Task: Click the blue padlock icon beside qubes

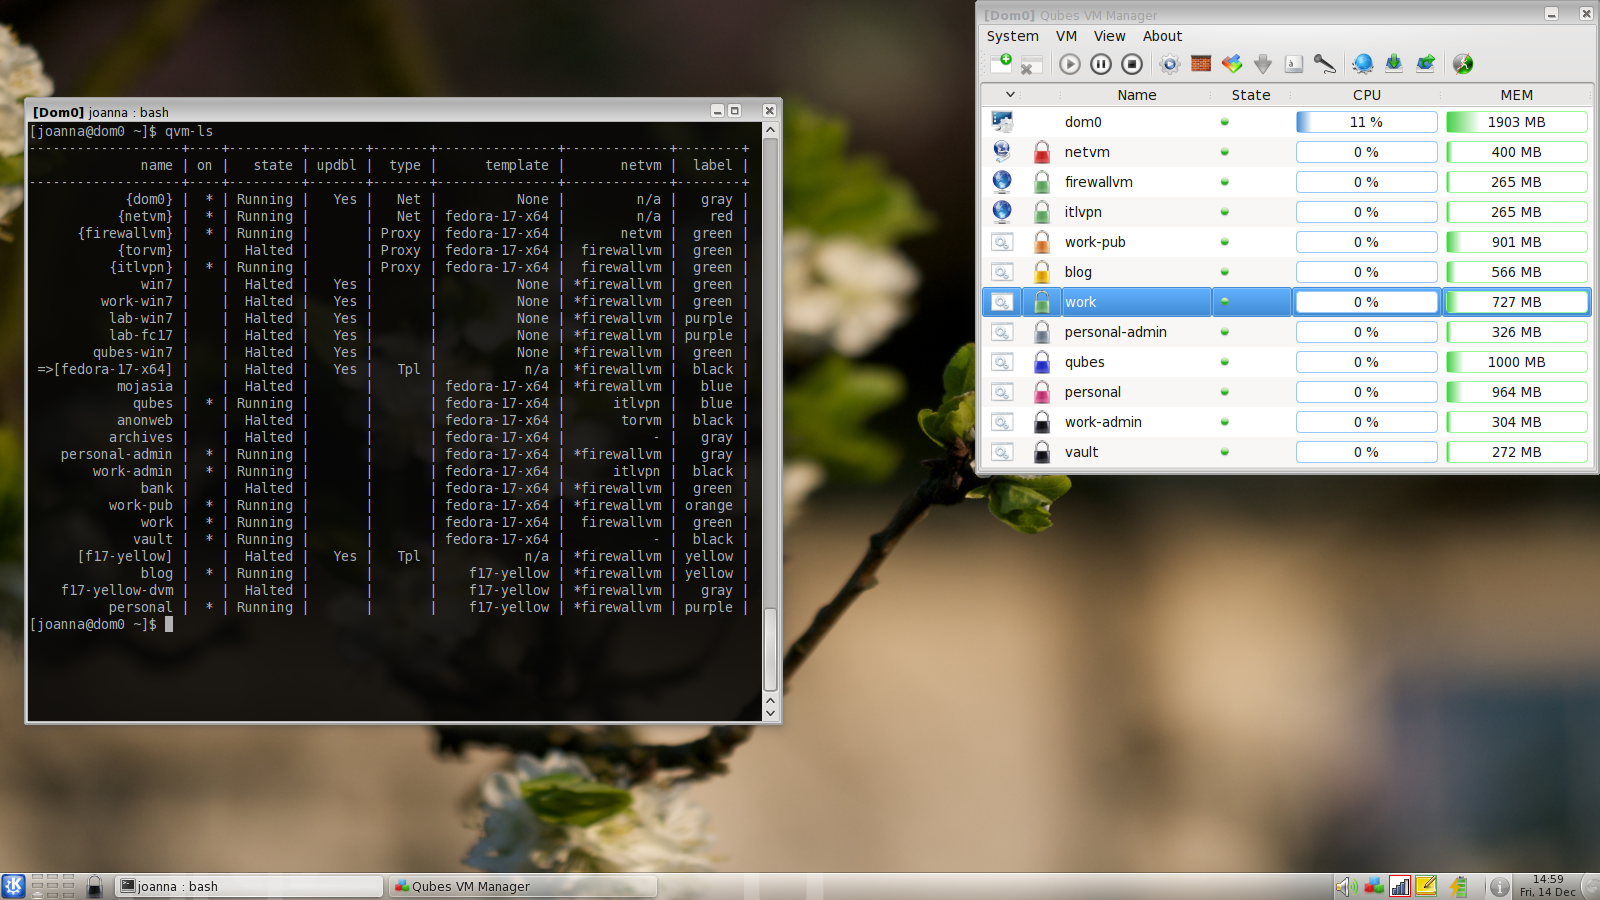Action: [1041, 362]
